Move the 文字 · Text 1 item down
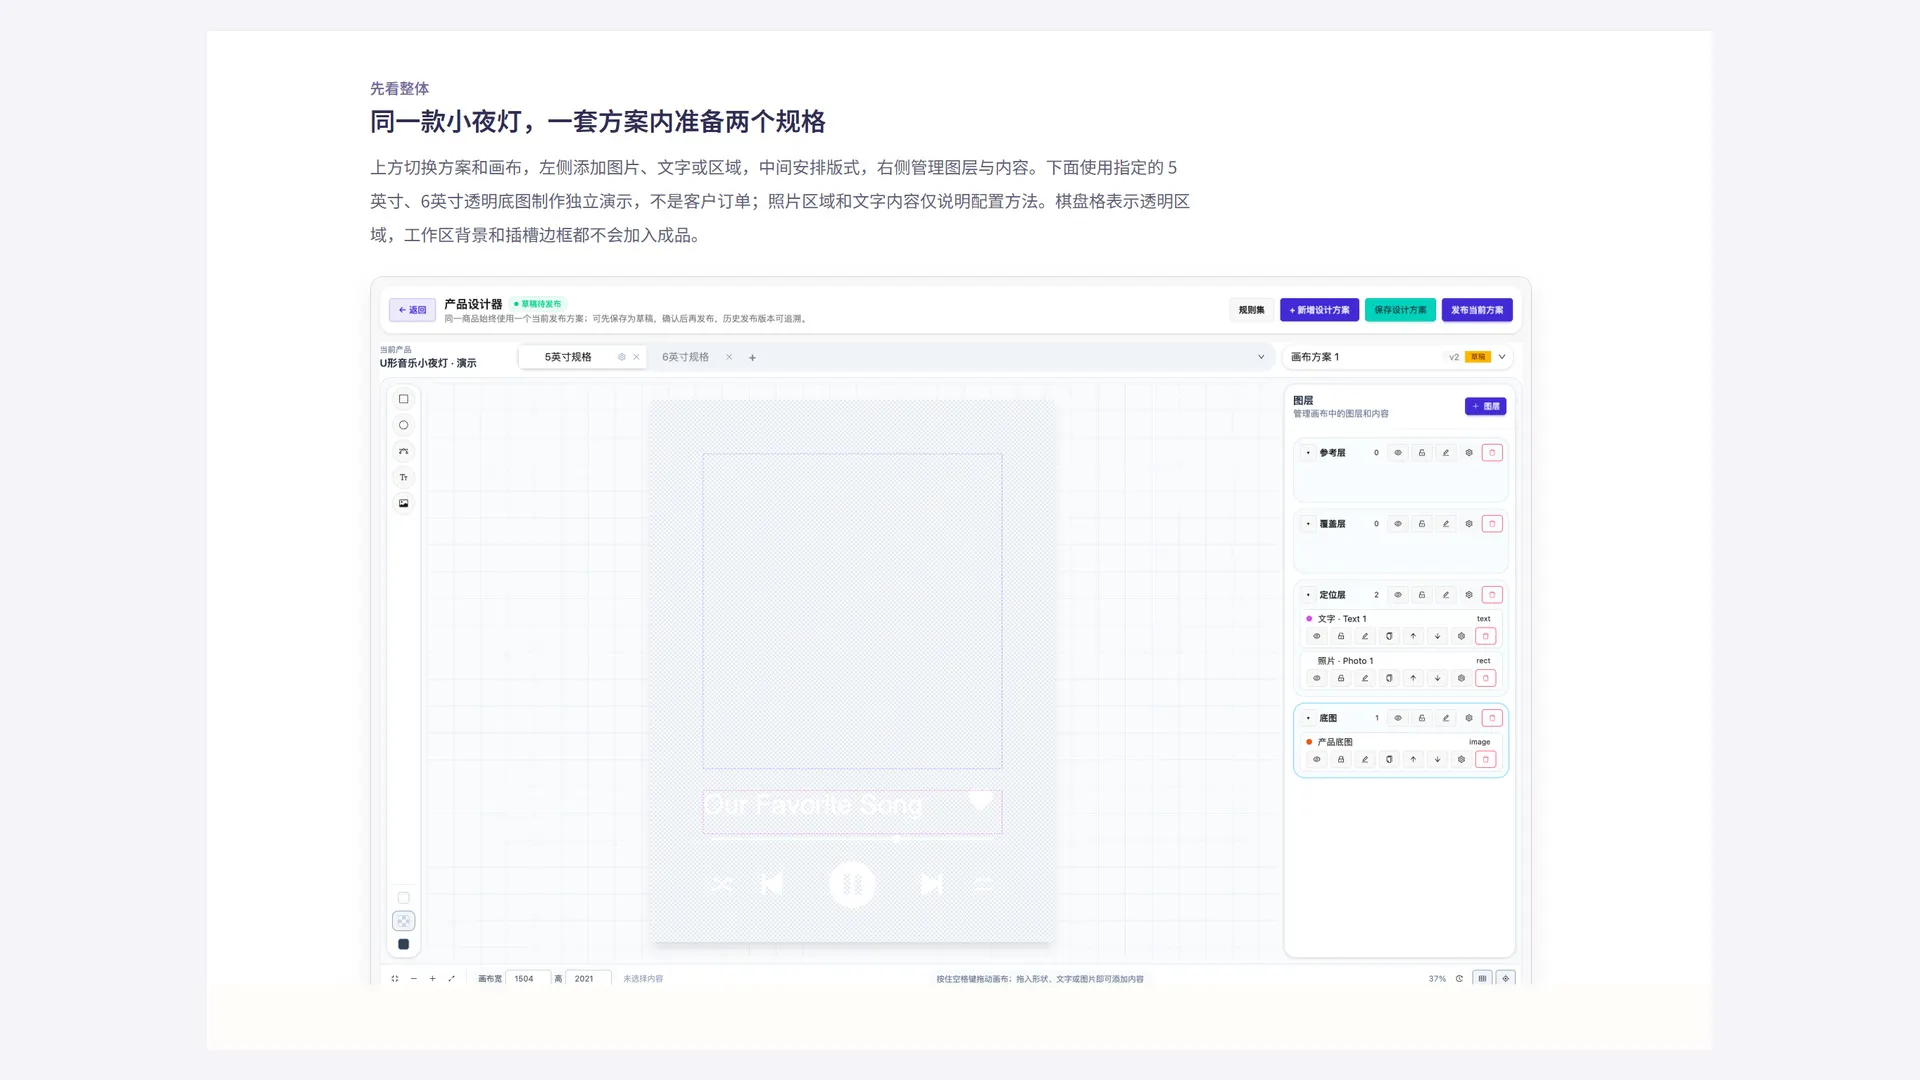1920x1080 pixels. tap(1437, 636)
